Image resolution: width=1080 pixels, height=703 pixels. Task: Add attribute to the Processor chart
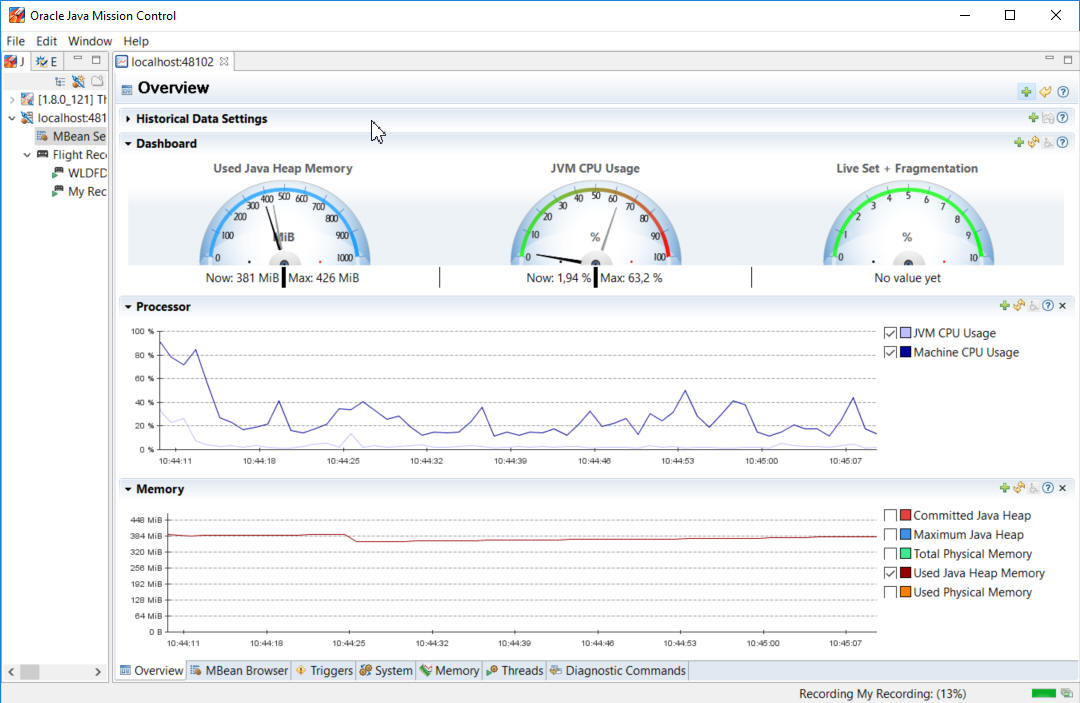1004,305
